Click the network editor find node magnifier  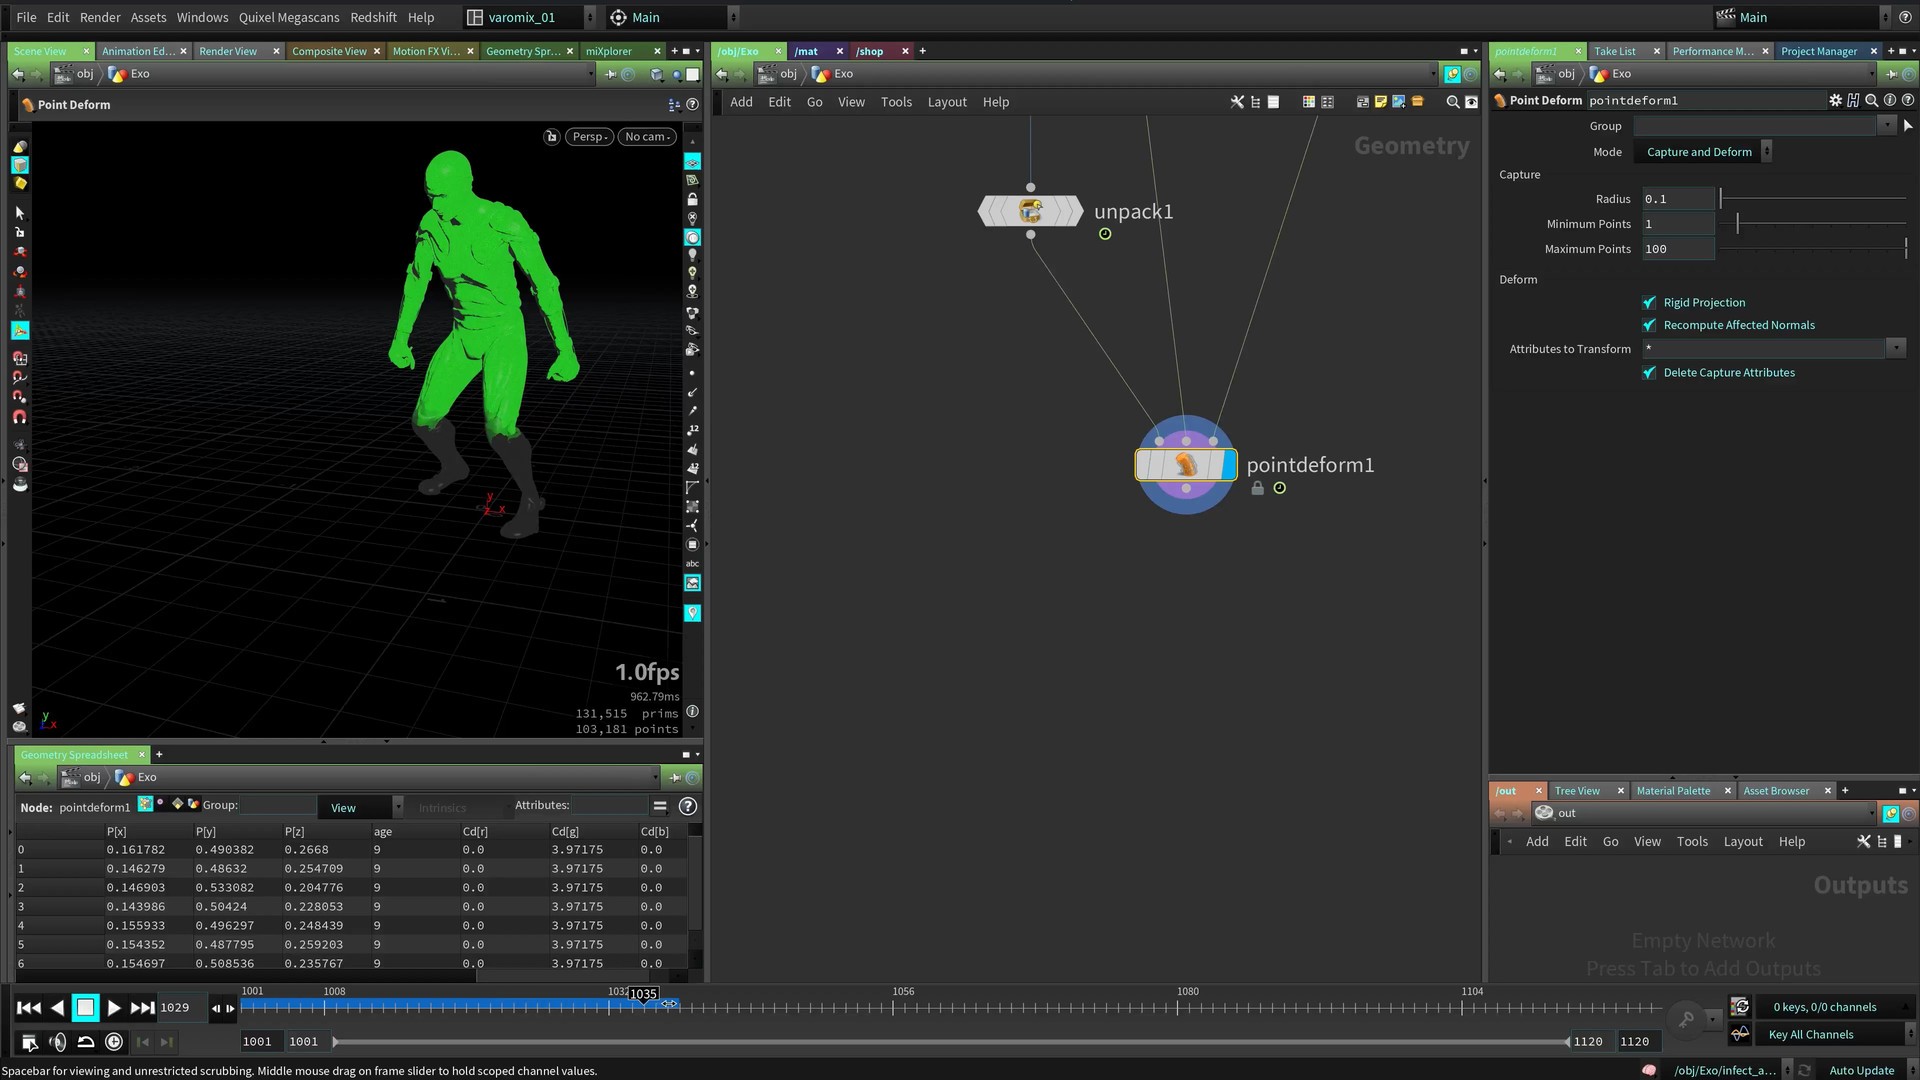pyautogui.click(x=1452, y=102)
